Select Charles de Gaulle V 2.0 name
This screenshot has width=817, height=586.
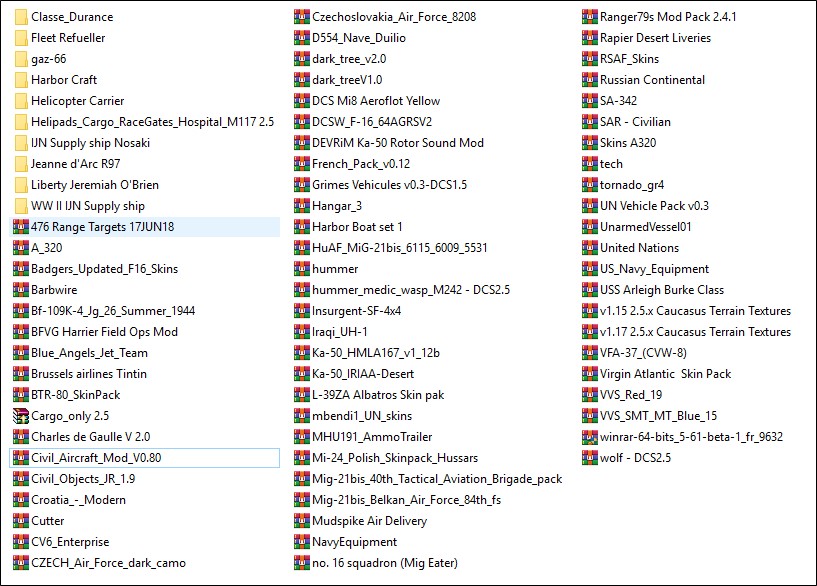click(91, 437)
